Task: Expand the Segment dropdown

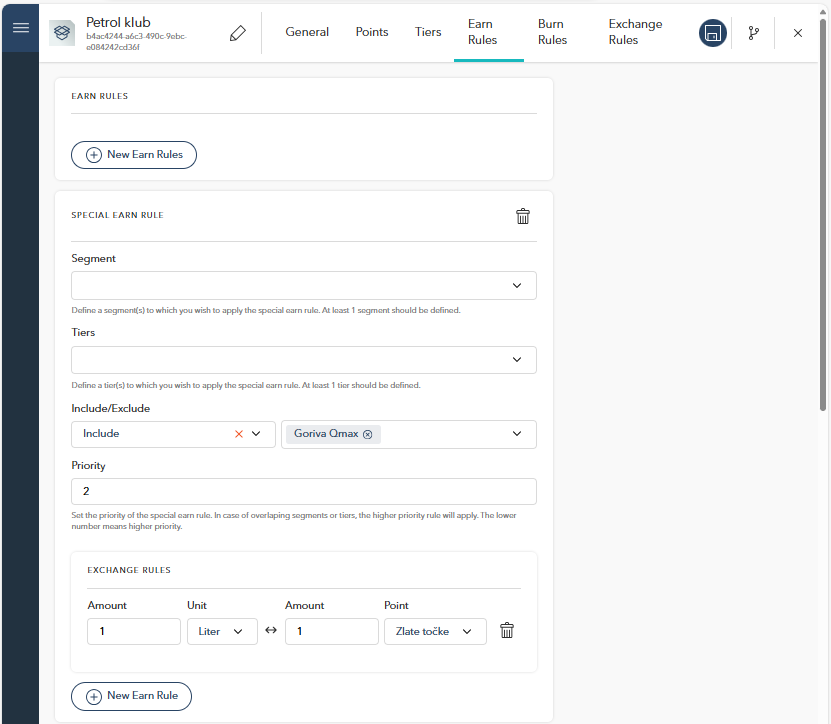Action: pos(304,286)
